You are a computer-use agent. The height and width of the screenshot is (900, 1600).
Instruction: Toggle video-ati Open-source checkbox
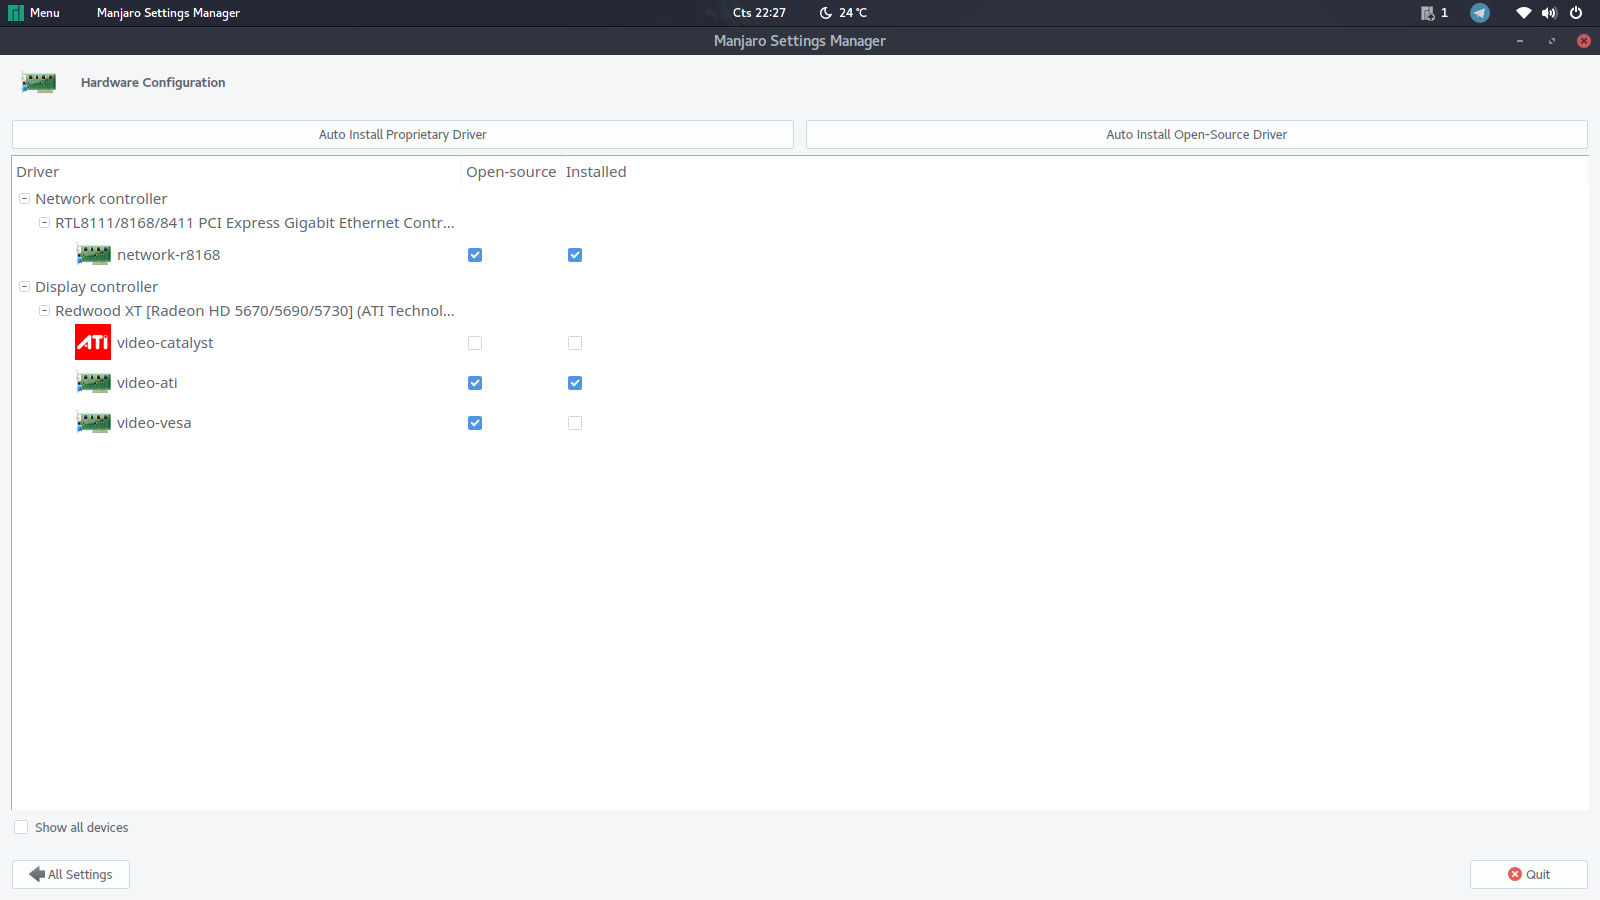click(475, 383)
